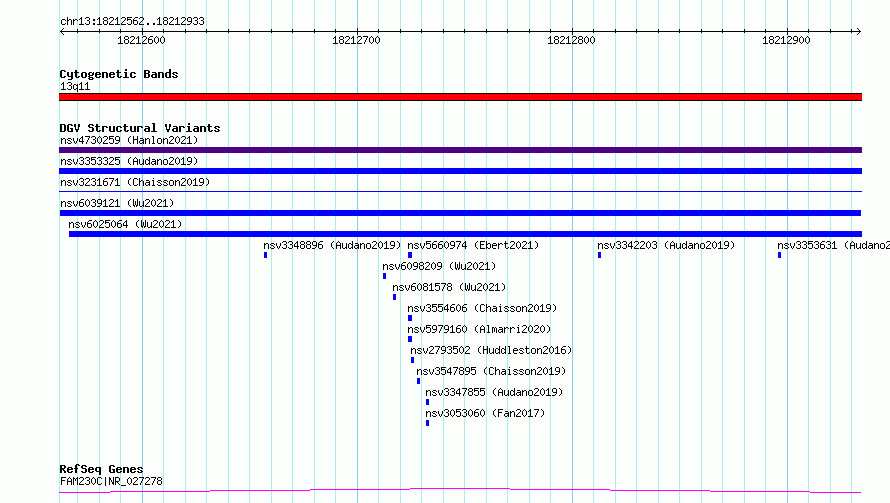Open nsv2793502 (Huddleston2016) label
This screenshot has width=890, height=503.
tap(491, 350)
